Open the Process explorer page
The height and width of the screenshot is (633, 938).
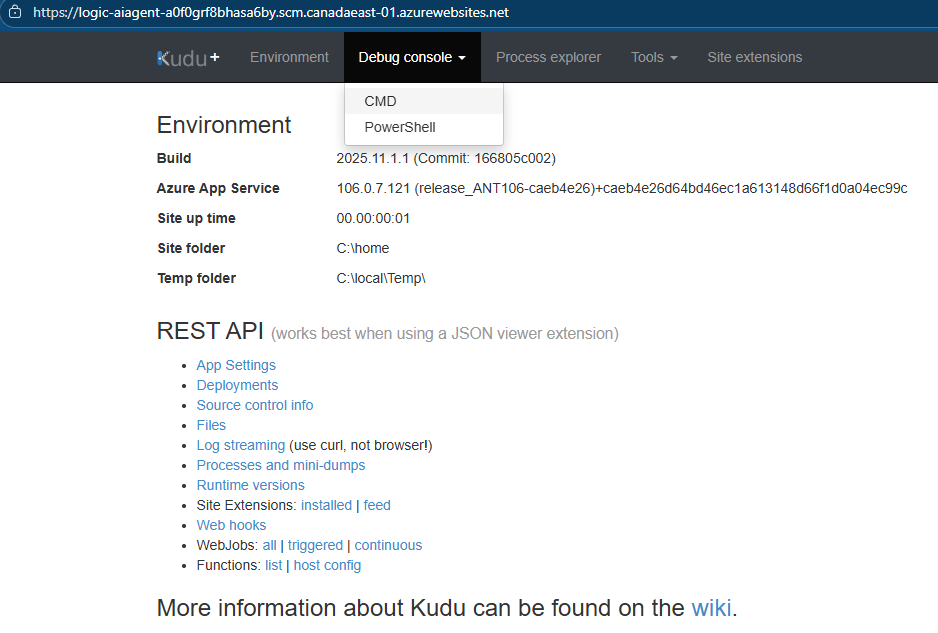(548, 58)
